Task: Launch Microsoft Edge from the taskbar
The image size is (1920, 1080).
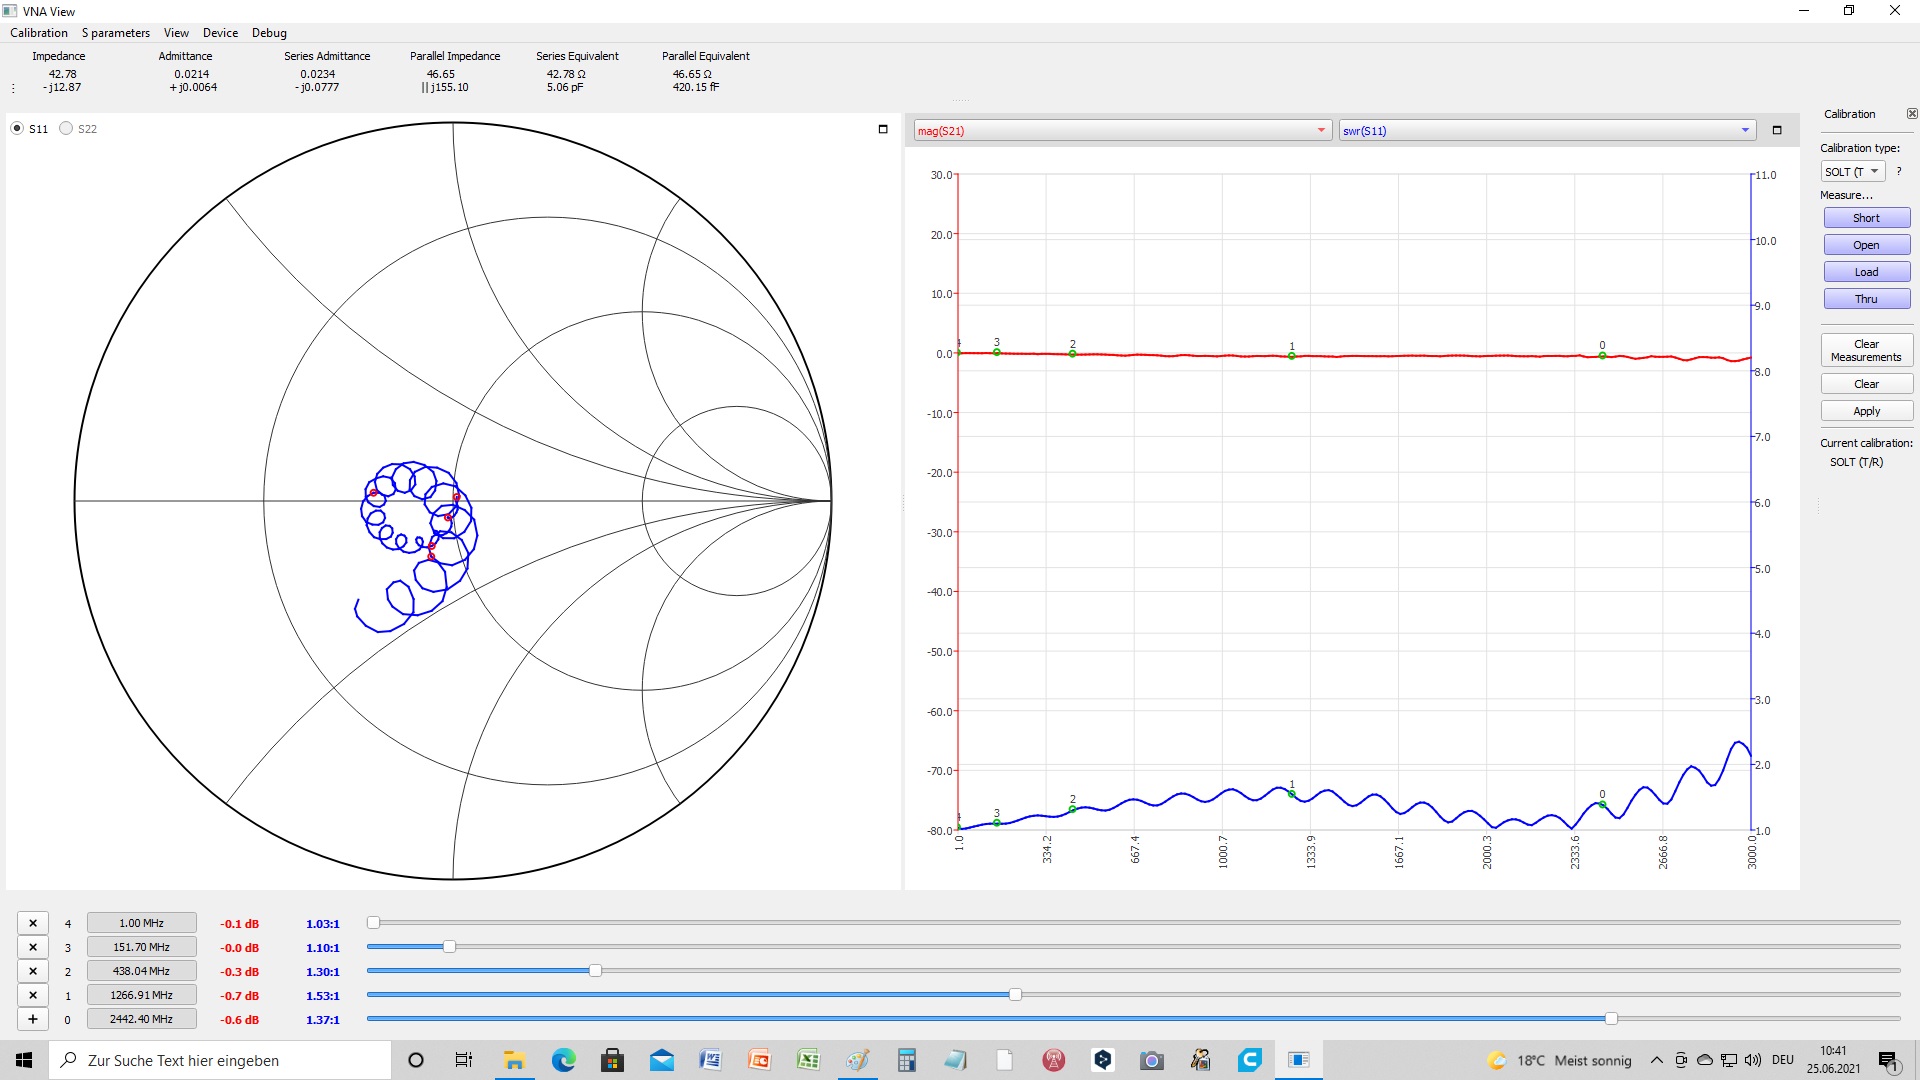Action: (563, 1060)
